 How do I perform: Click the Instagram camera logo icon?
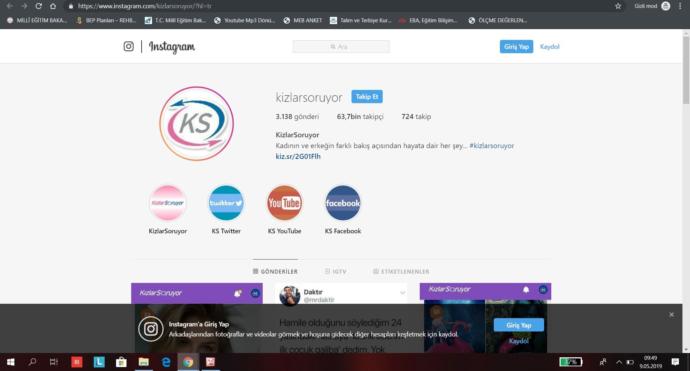click(128, 46)
